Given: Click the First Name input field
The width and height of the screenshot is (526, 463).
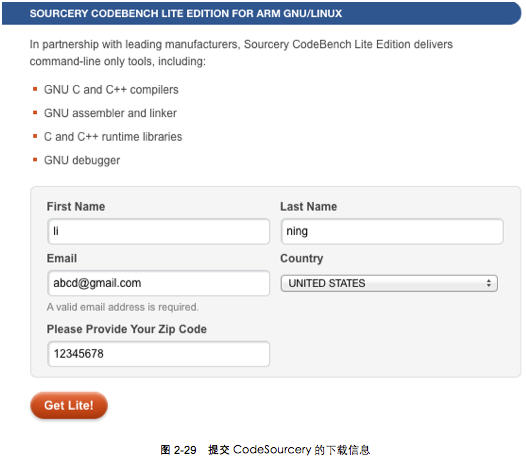Looking at the screenshot, I should 158,231.
